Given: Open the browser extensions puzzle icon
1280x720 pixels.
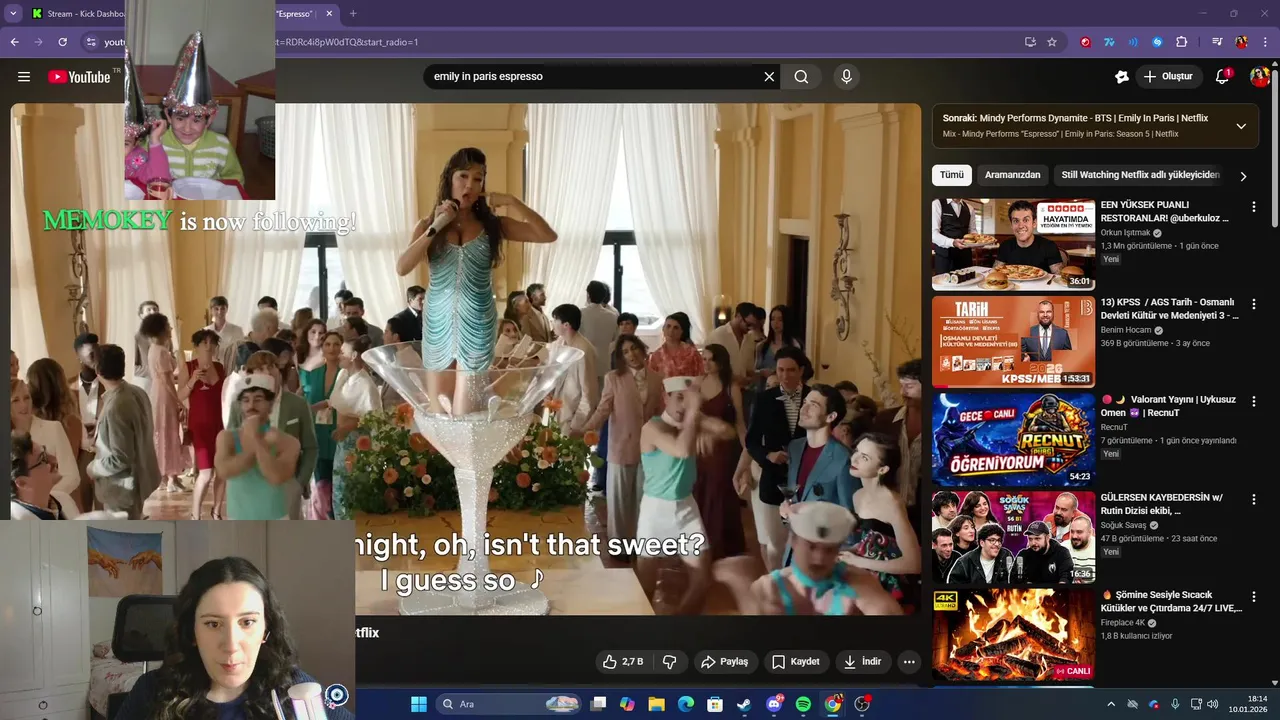Looking at the screenshot, I should [1181, 42].
